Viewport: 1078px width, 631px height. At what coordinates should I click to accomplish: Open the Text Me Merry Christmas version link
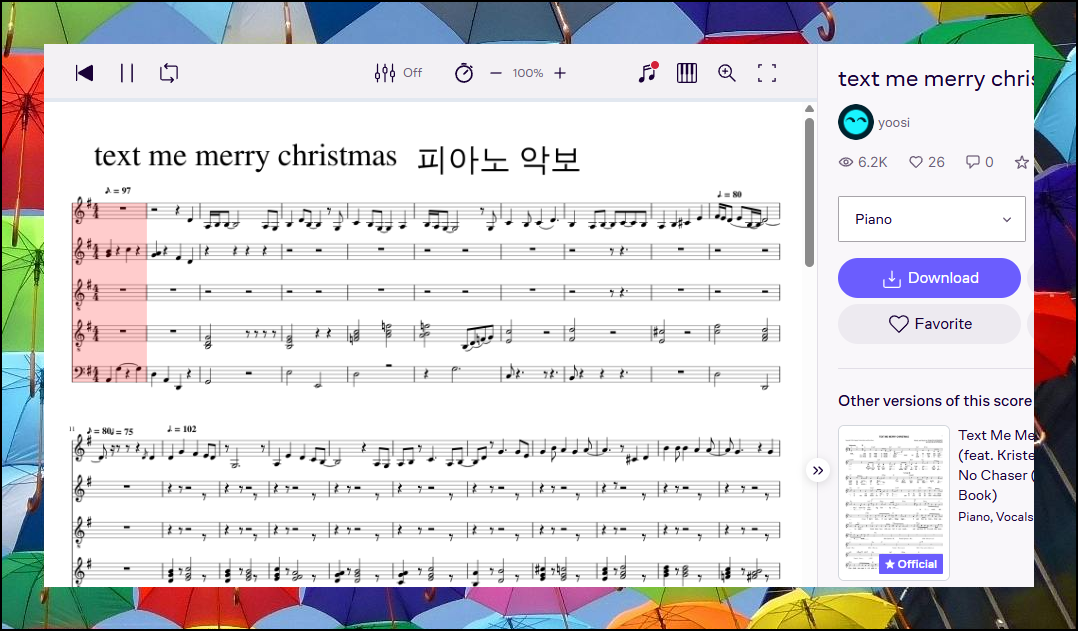(x=996, y=465)
